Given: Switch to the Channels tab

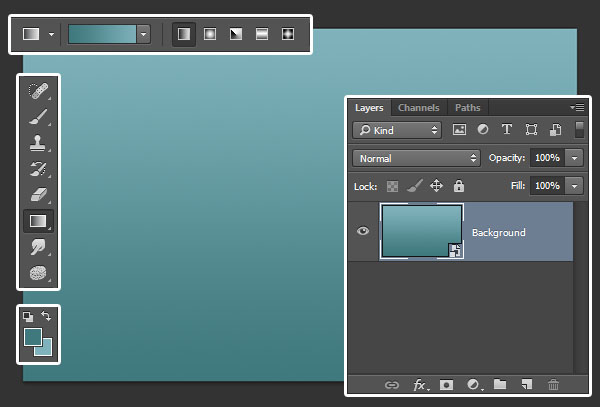Looking at the screenshot, I should (x=418, y=107).
